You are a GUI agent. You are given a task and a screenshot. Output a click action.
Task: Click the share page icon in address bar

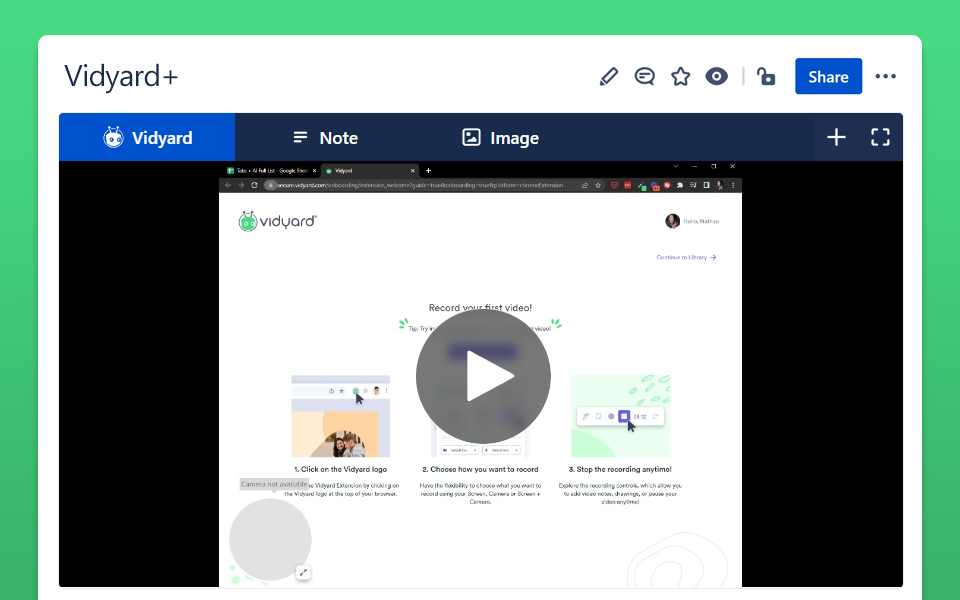(x=585, y=185)
